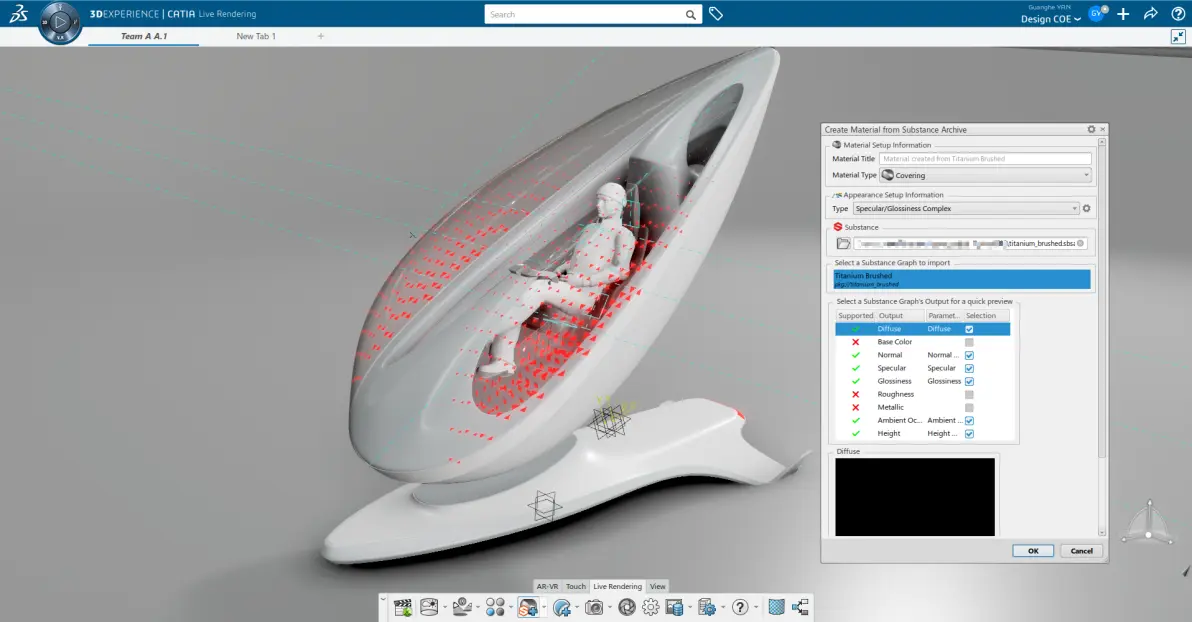Confirm the dialog with OK button
The width and height of the screenshot is (1192, 622).
tap(1033, 551)
